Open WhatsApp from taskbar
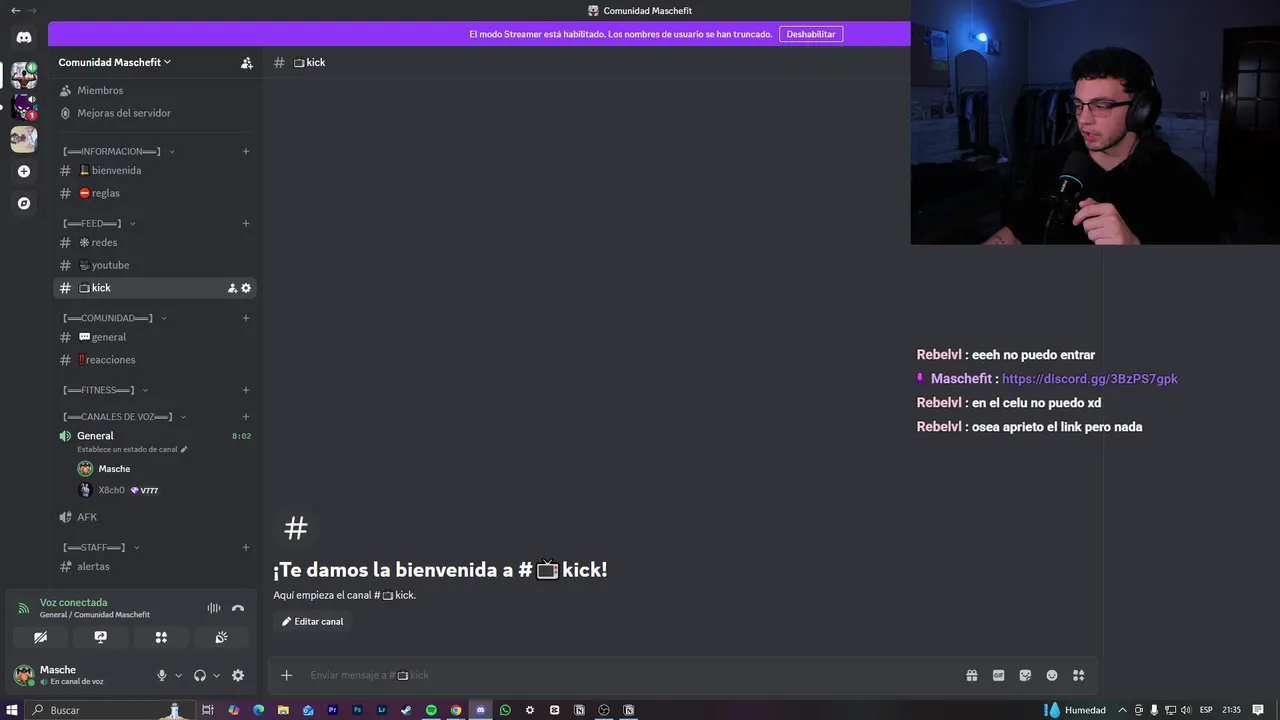This screenshot has width=1280, height=720. point(505,710)
